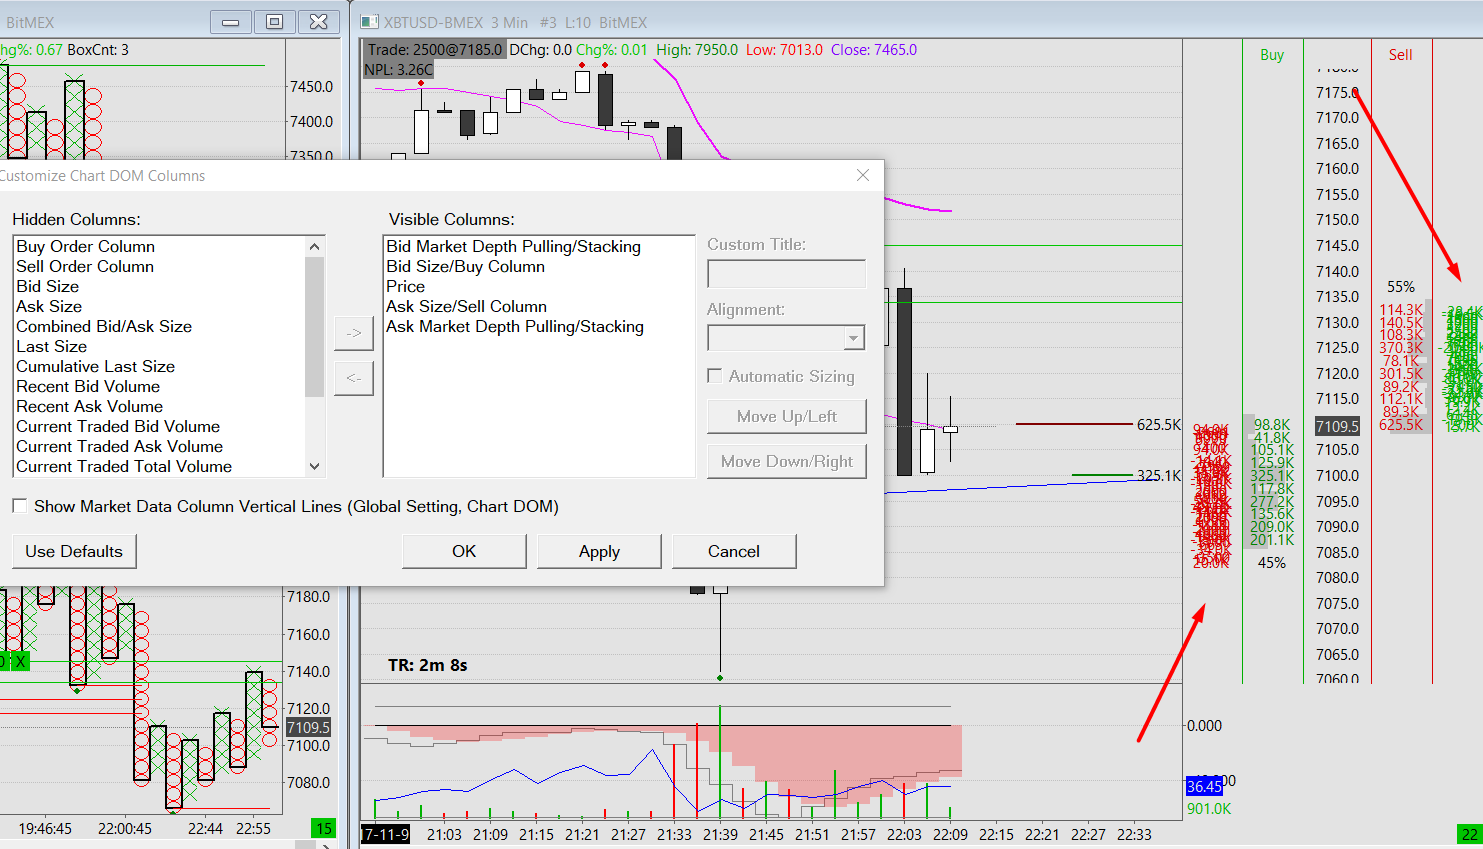Click the Sell column header in chart DOM

pyautogui.click(x=1400, y=55)
